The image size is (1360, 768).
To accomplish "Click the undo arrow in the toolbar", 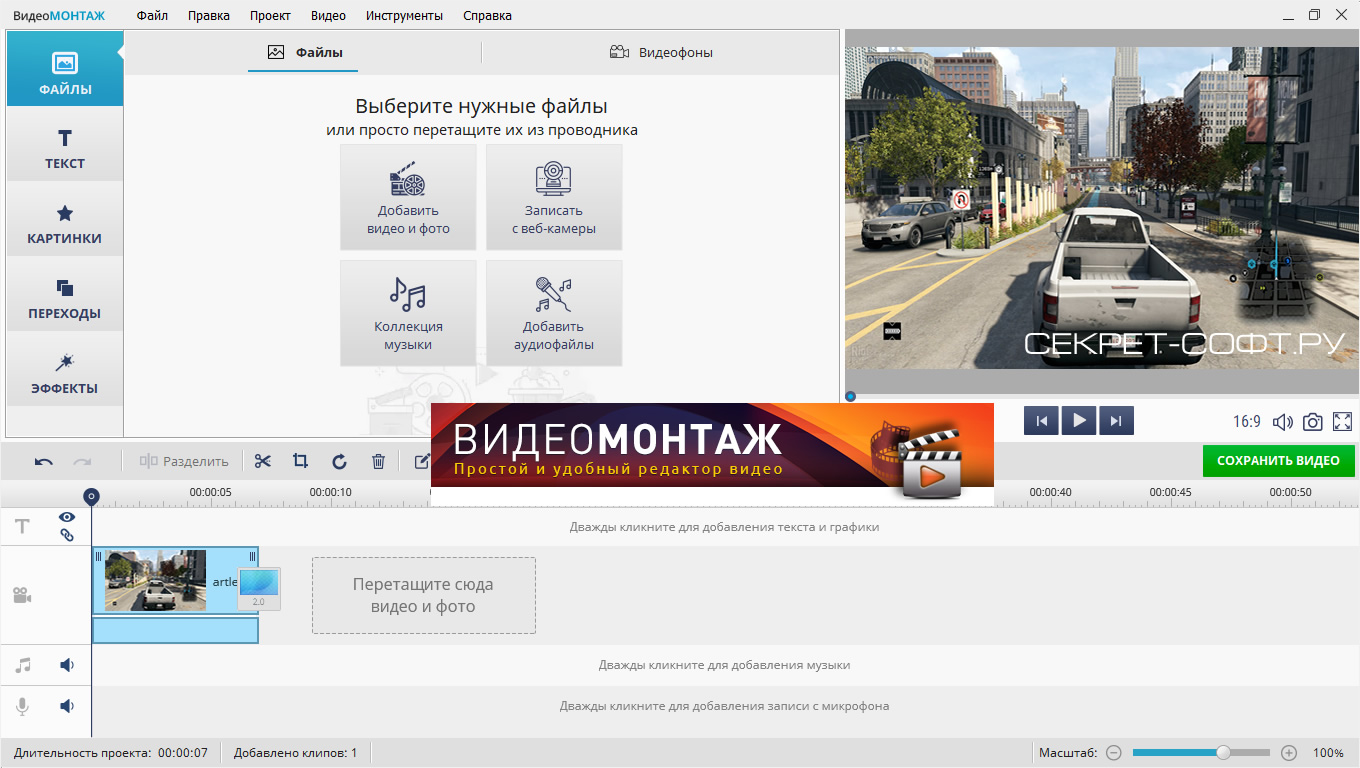I will [x=44, y=461].
